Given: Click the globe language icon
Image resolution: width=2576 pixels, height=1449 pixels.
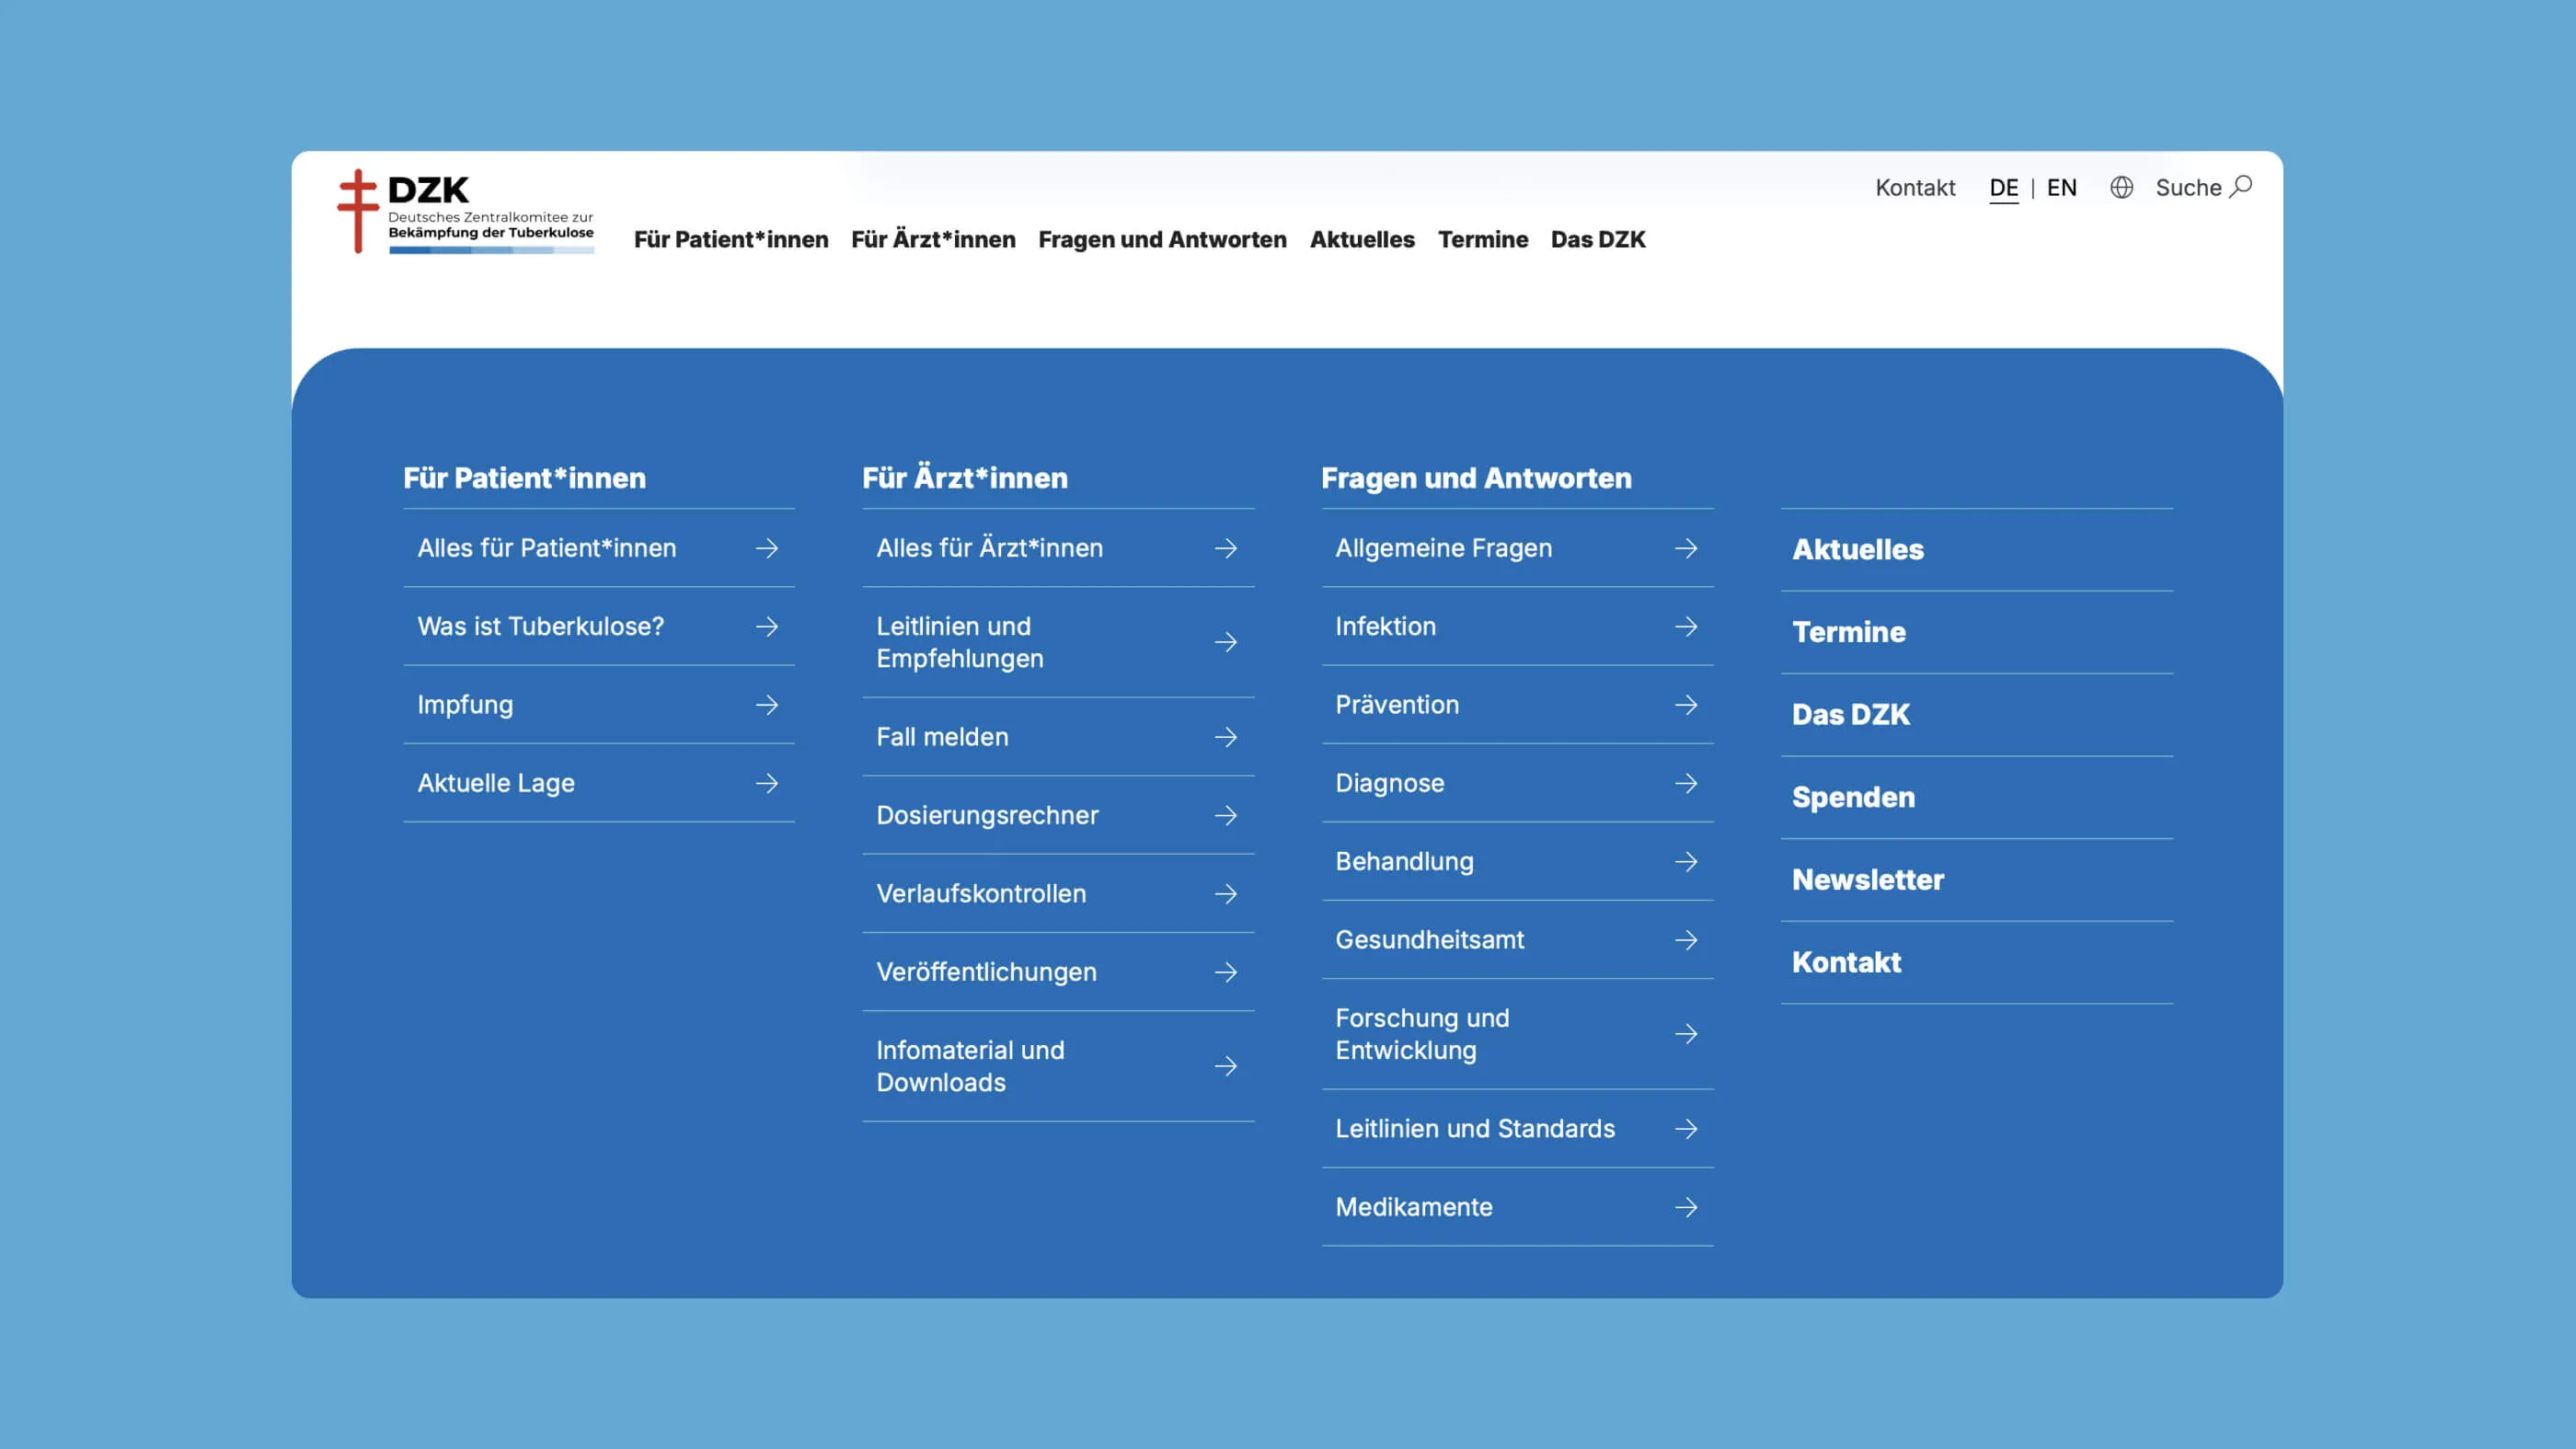Looking at the screenshot, I should pyautogui.click(x=2121, y=188).
